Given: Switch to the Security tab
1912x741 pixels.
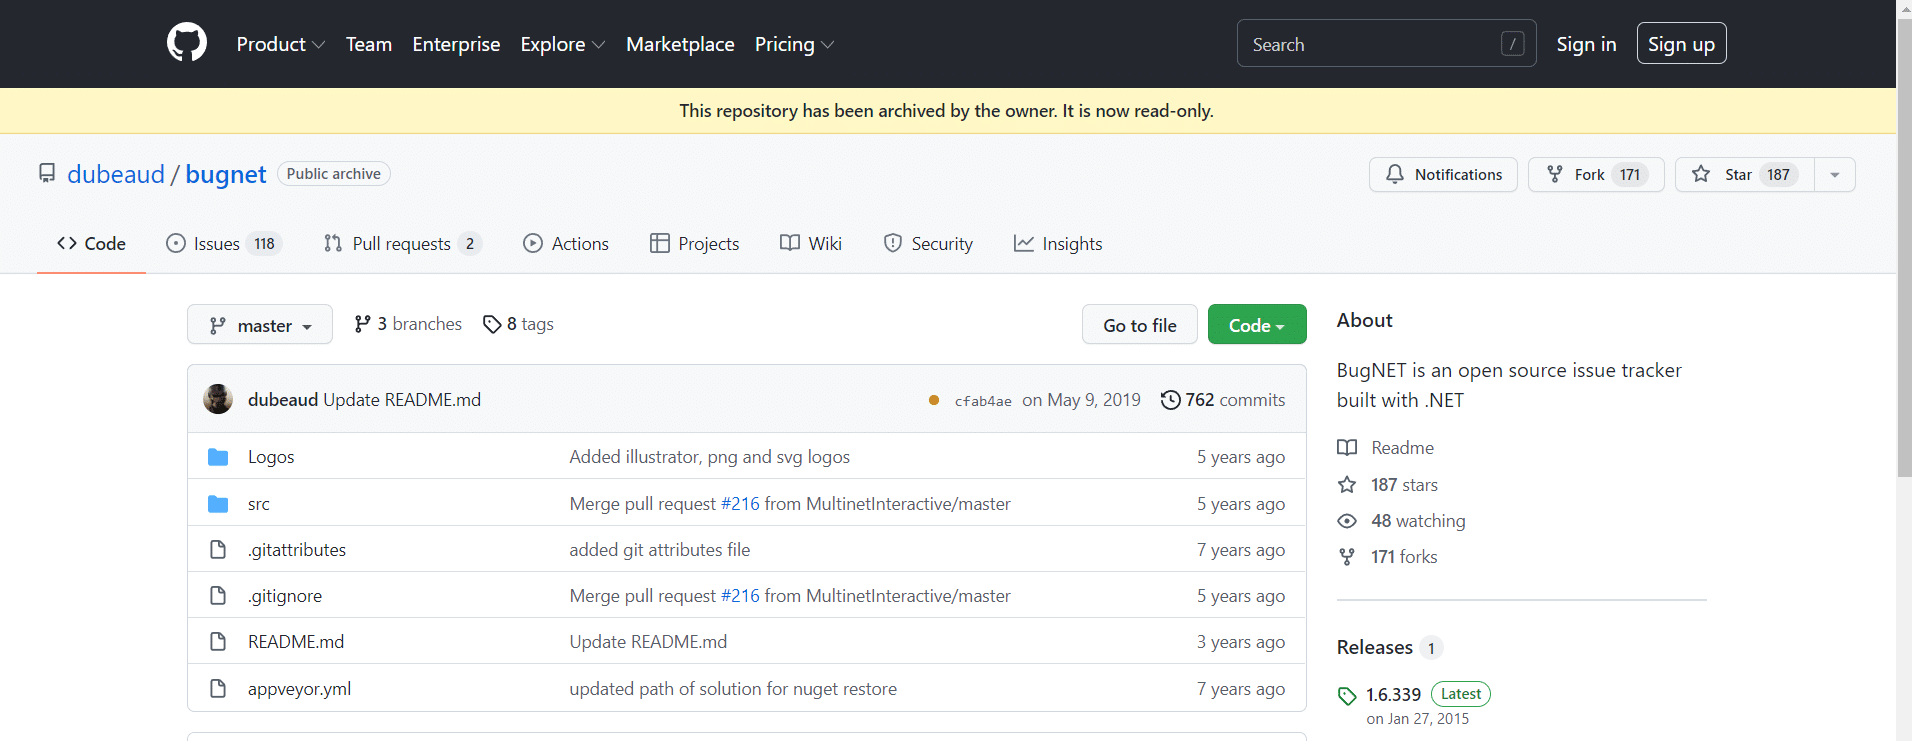Looking at the screenshot, I should pyautogui.click(x=928, y=243).
